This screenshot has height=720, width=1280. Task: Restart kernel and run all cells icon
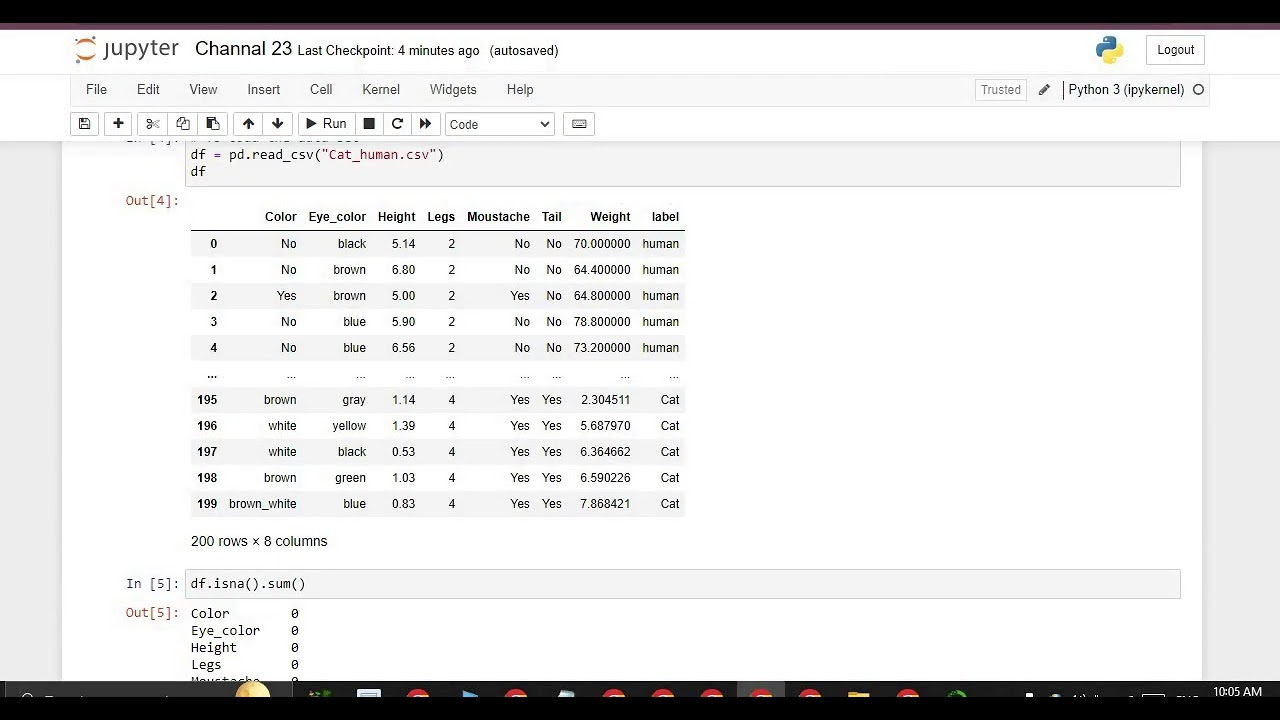point(425,124)
